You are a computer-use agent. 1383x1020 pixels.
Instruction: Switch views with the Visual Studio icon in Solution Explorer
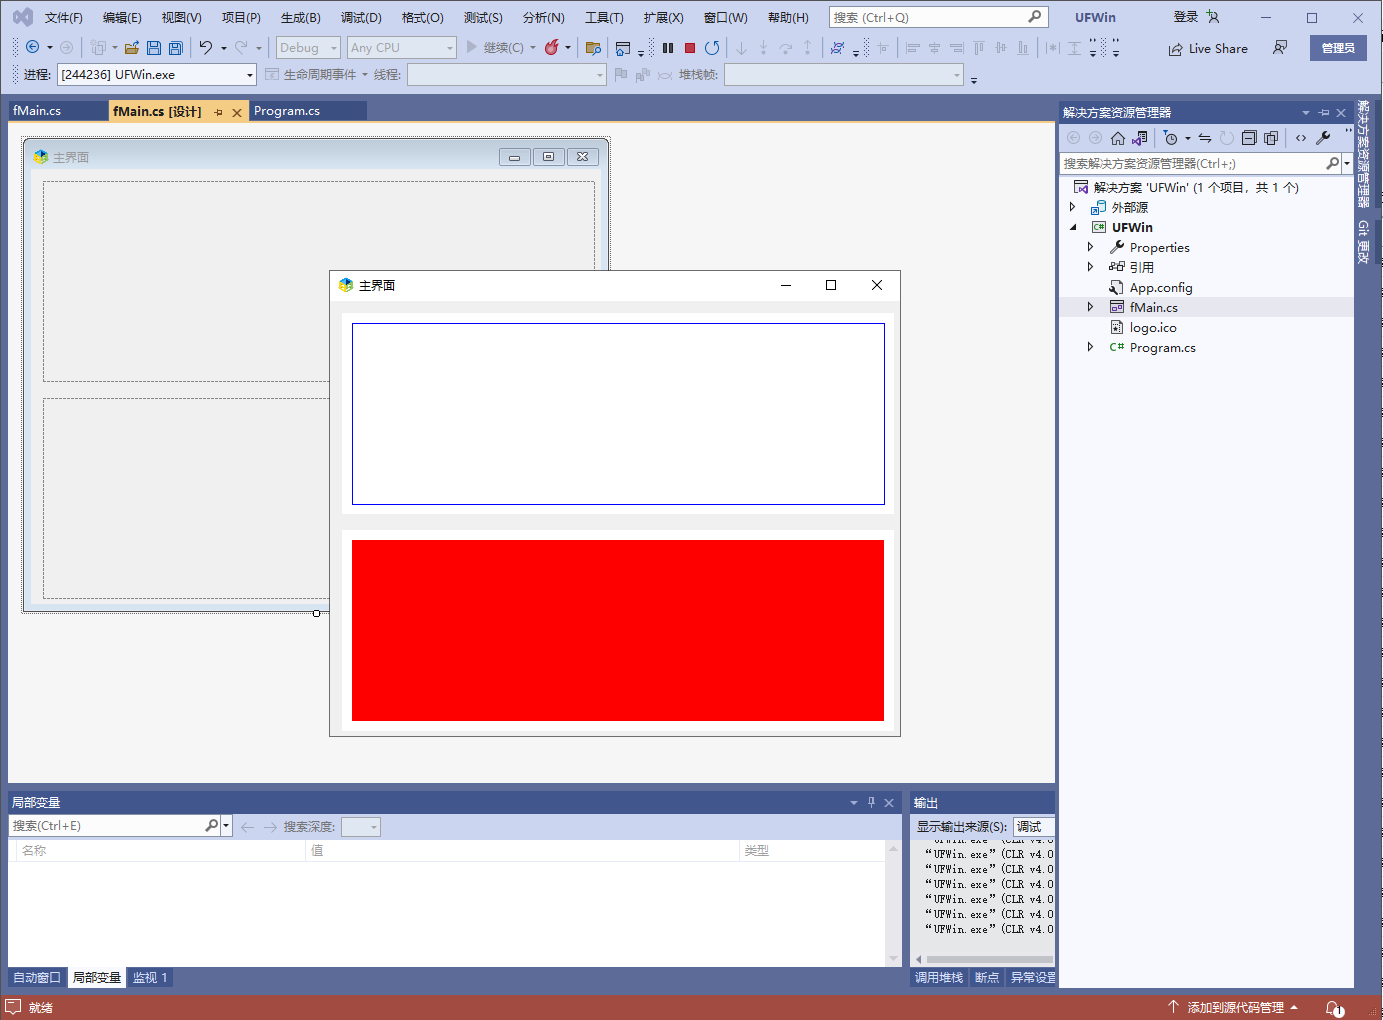(1140, 138)
